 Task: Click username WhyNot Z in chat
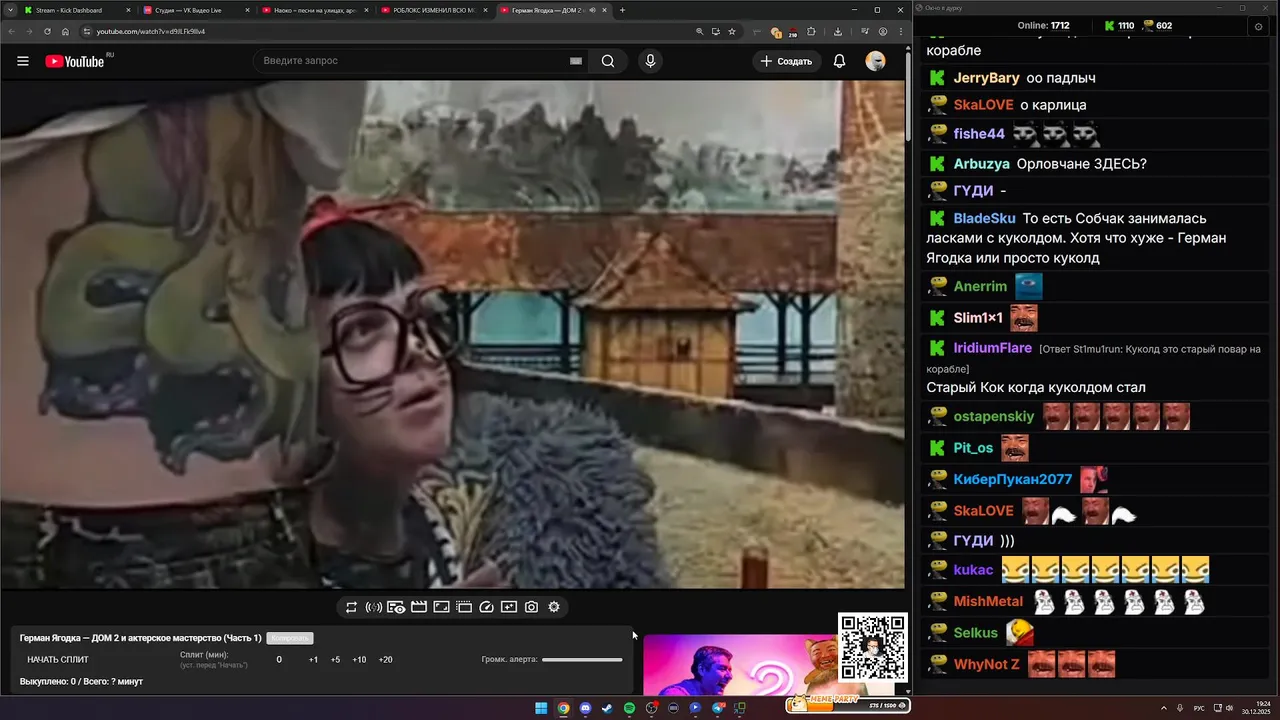[986, 664]
